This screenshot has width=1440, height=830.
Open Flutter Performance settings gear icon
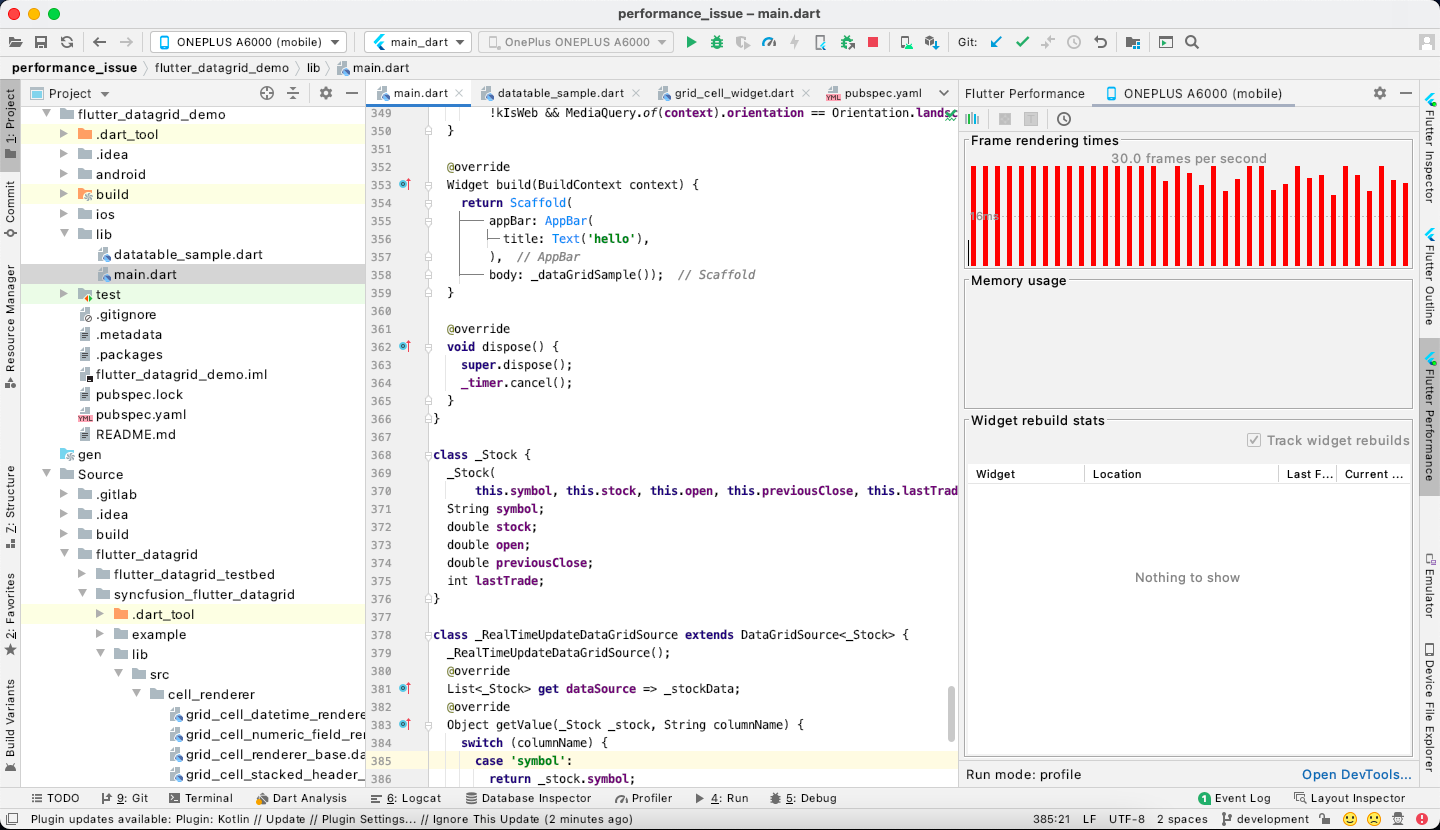click(x=1380, y=93)
